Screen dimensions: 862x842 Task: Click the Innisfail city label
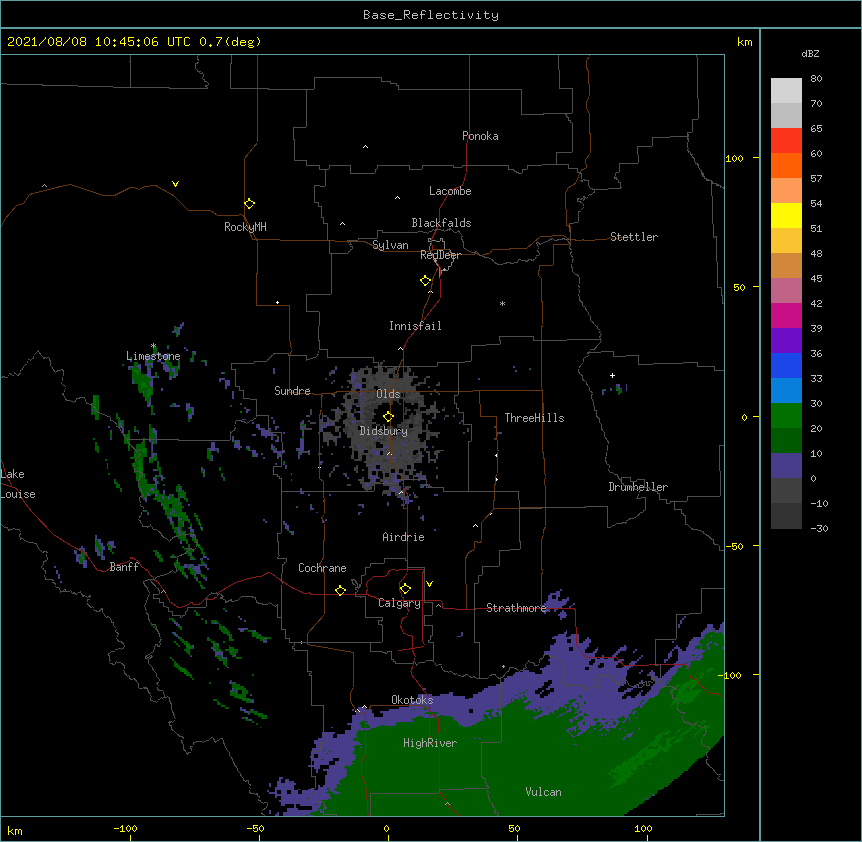click(415, 326)
